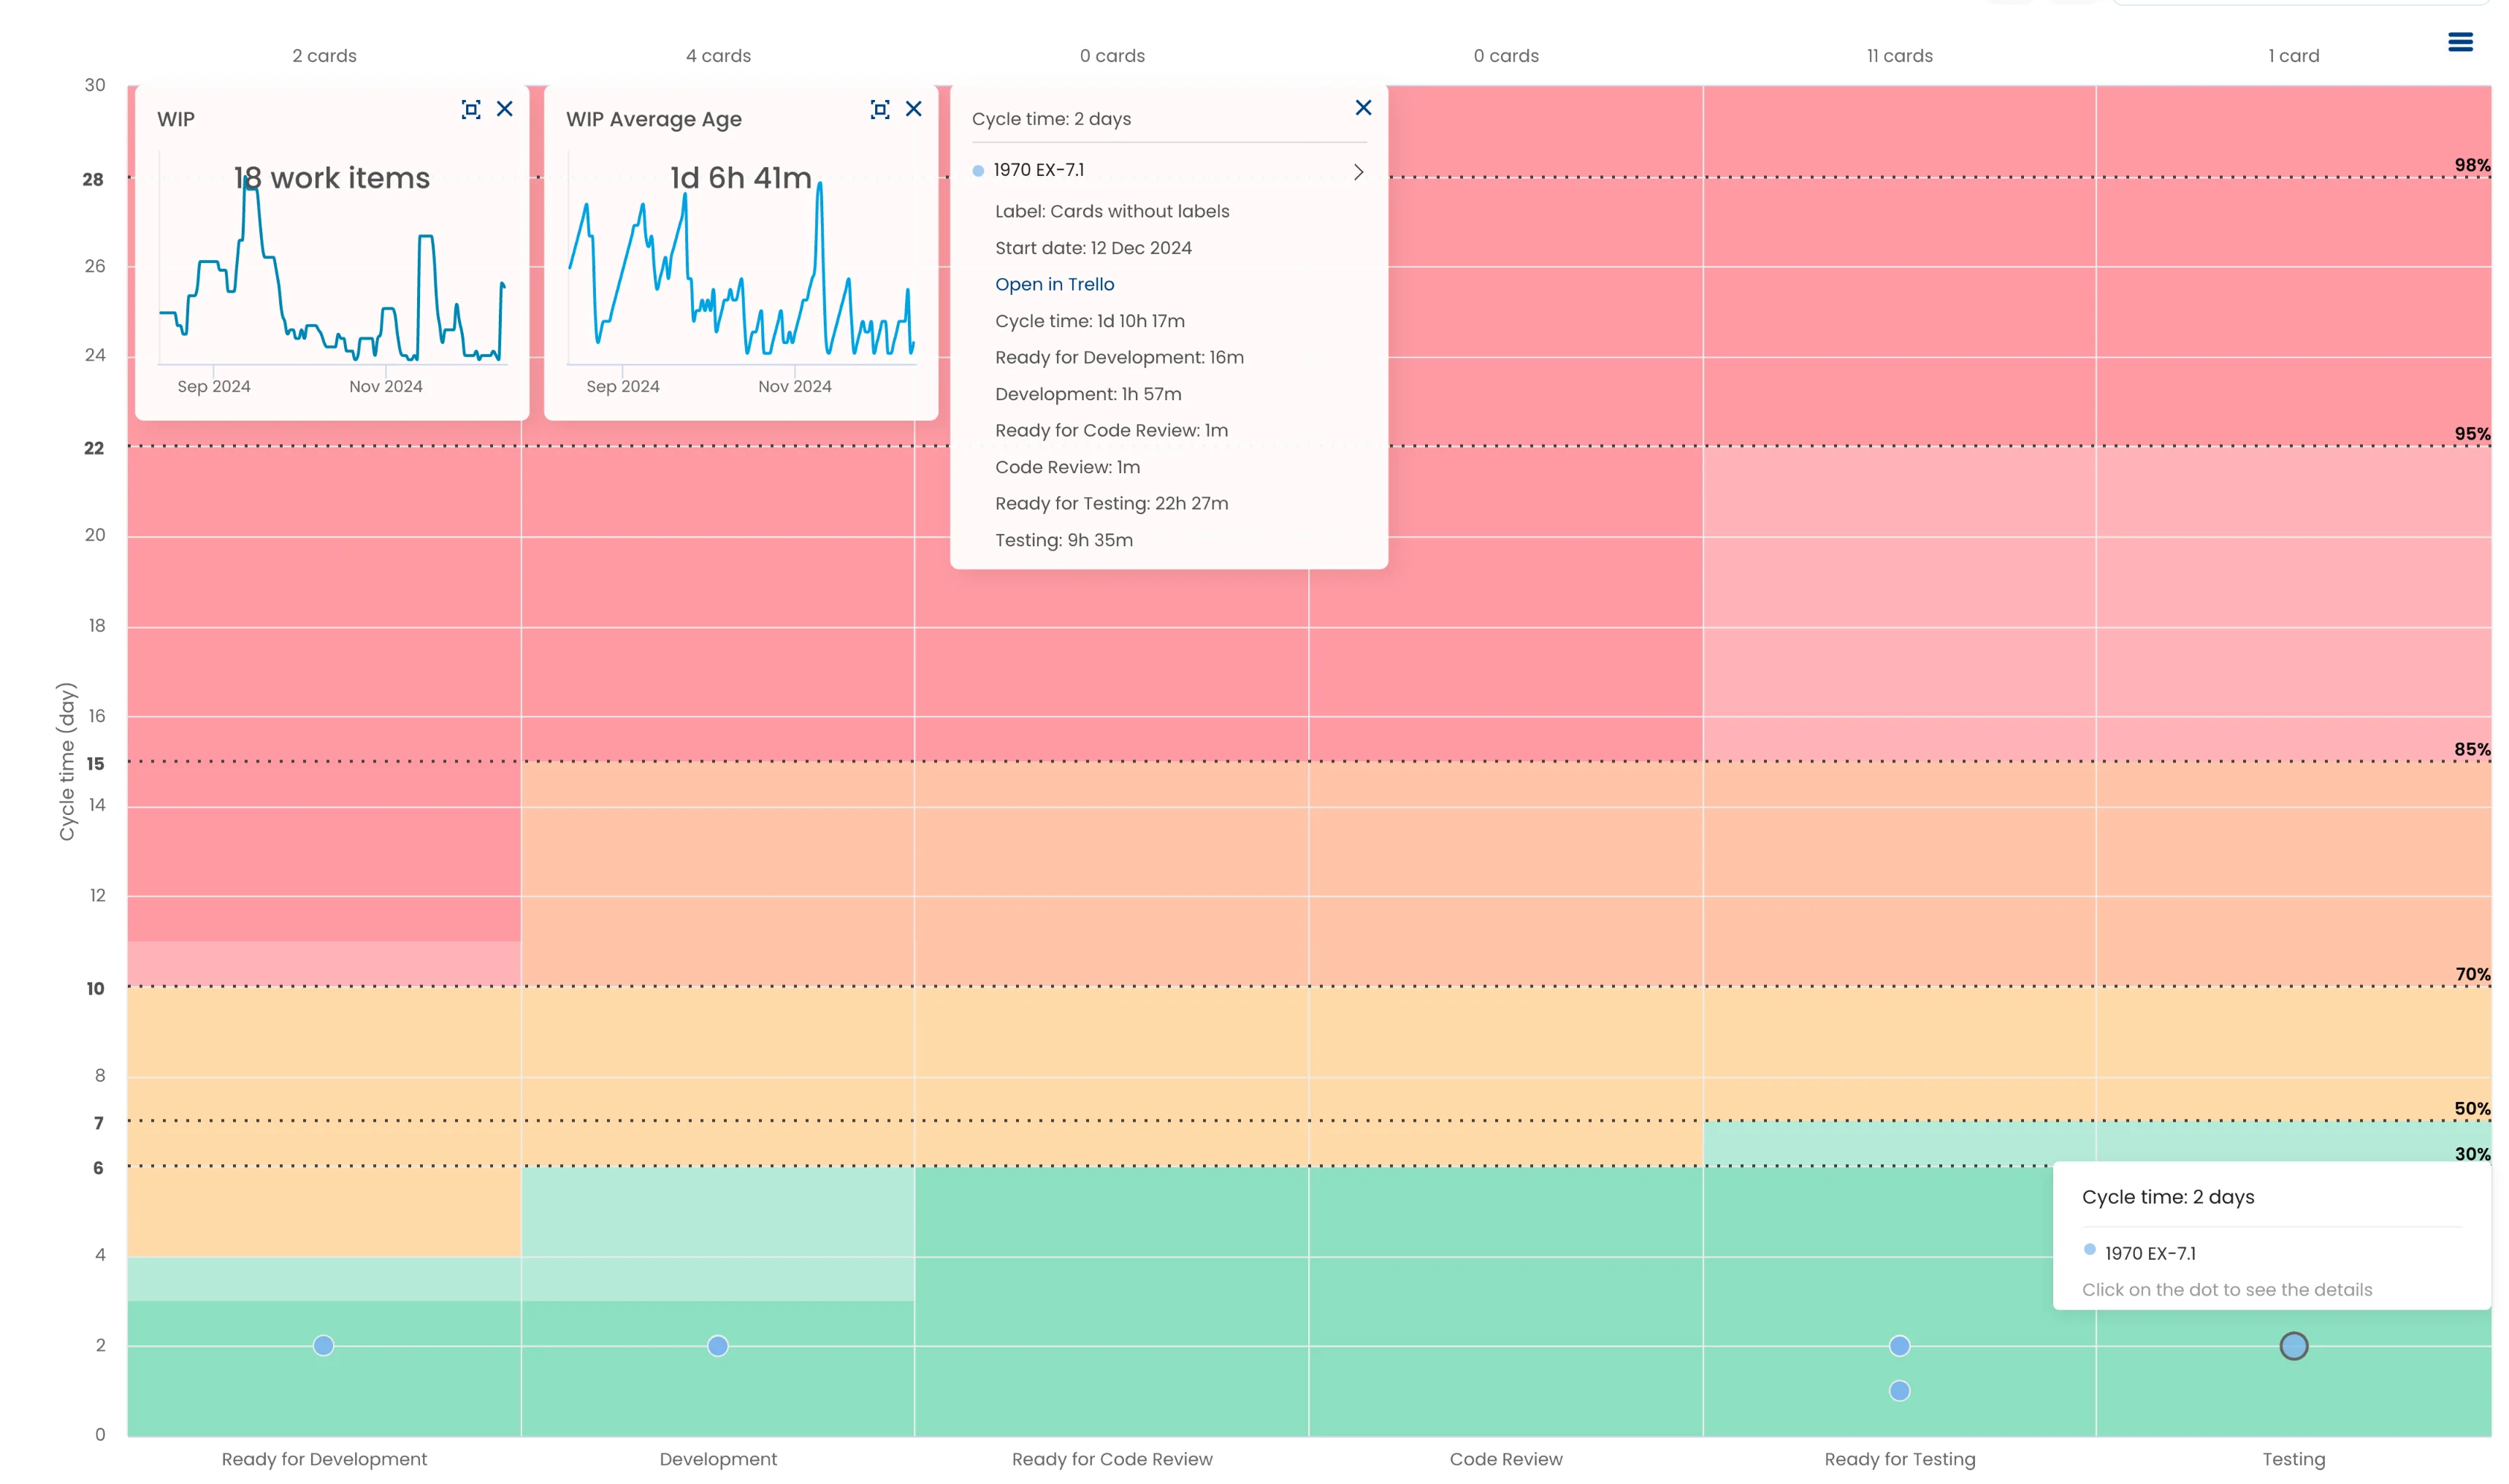The height and width of the screenshot is (1484, 2509).
Task: Click the 'Ready for Development' axis label
Action: click(324, 1459)
